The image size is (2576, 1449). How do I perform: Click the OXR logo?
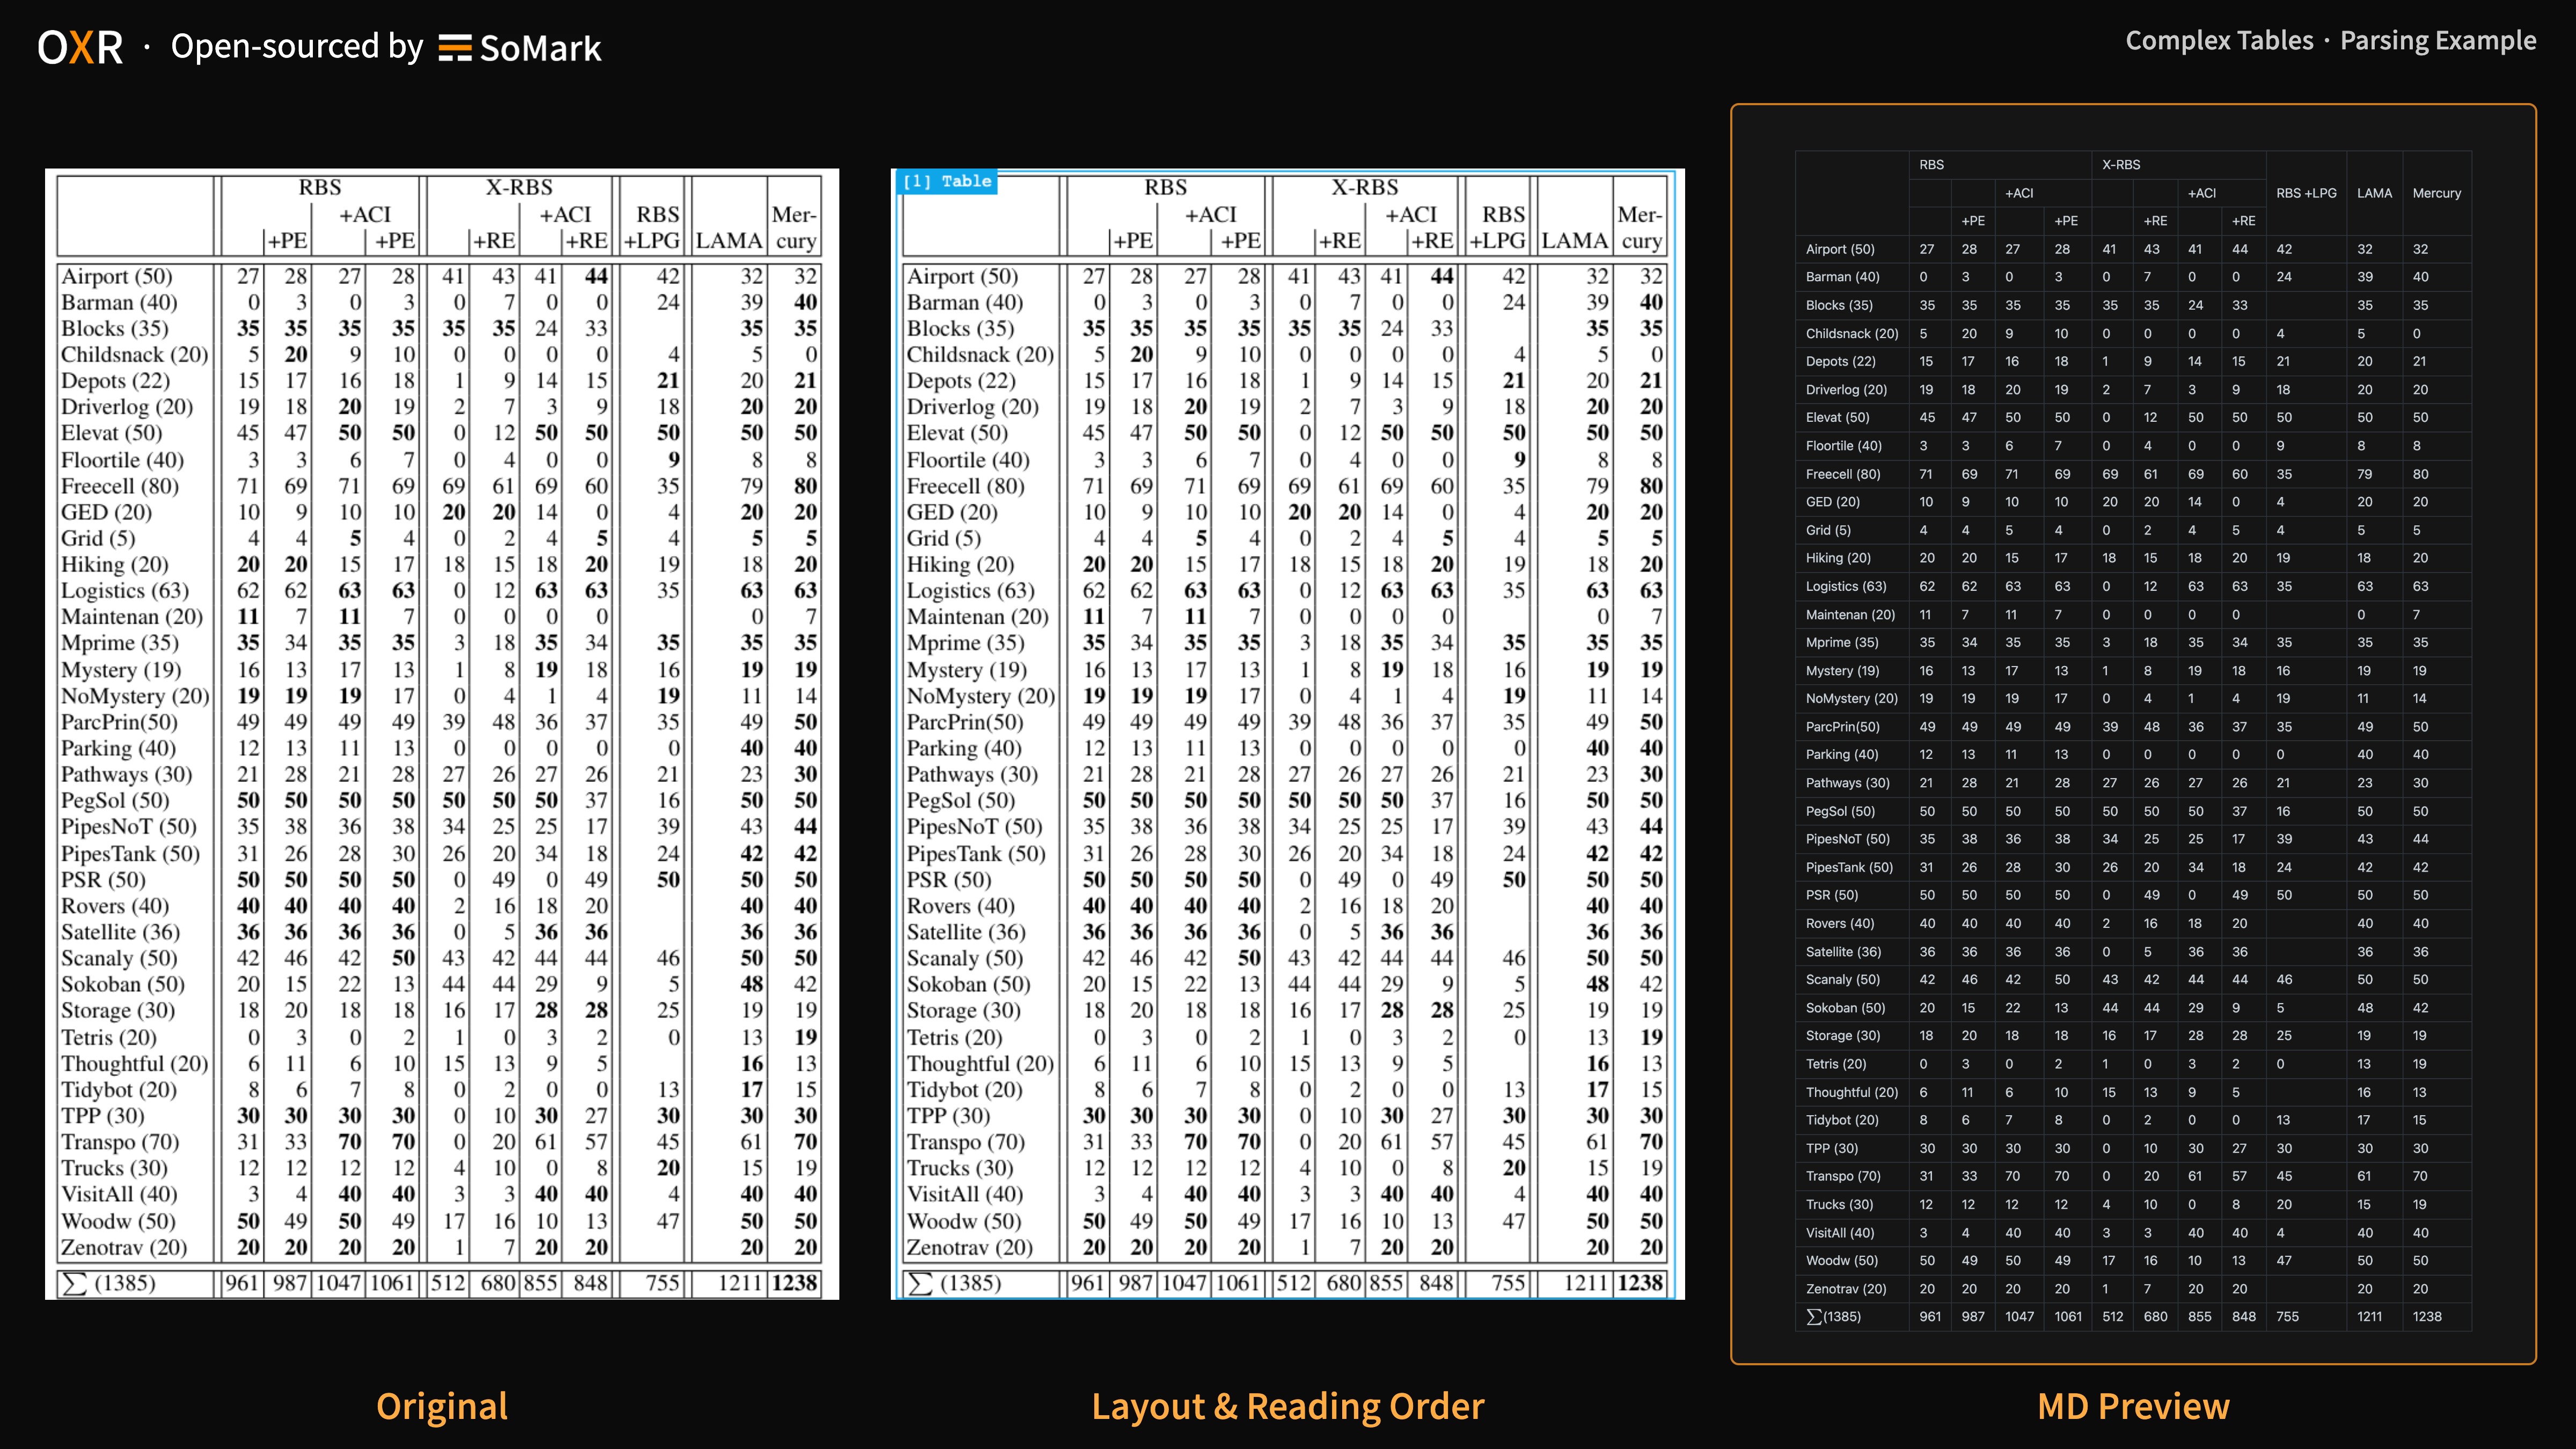(80, 47)
